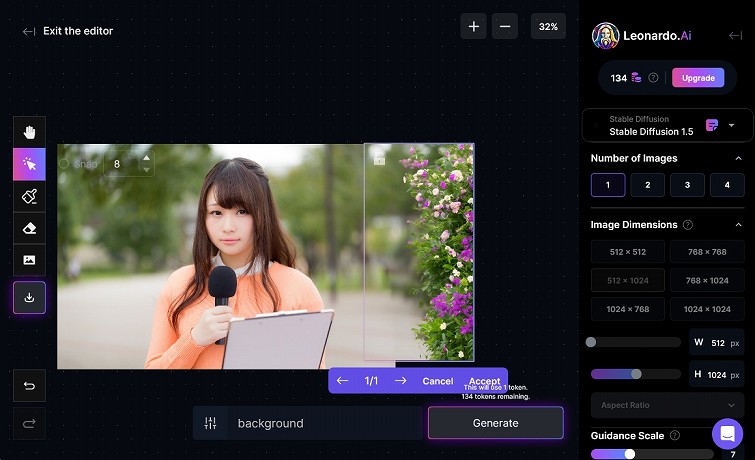Zoom out with the minus button
755x460 pixels.
tap(505, 26)
